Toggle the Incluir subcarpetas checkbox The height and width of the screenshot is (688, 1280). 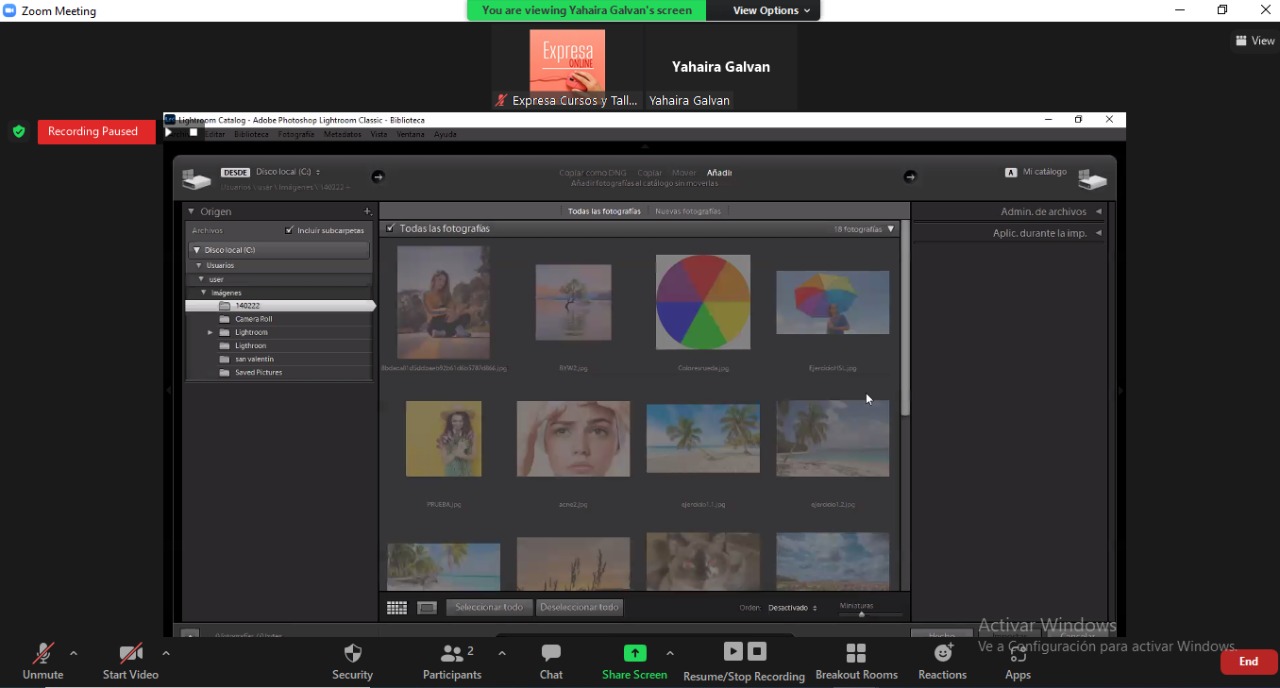point(289,230)
